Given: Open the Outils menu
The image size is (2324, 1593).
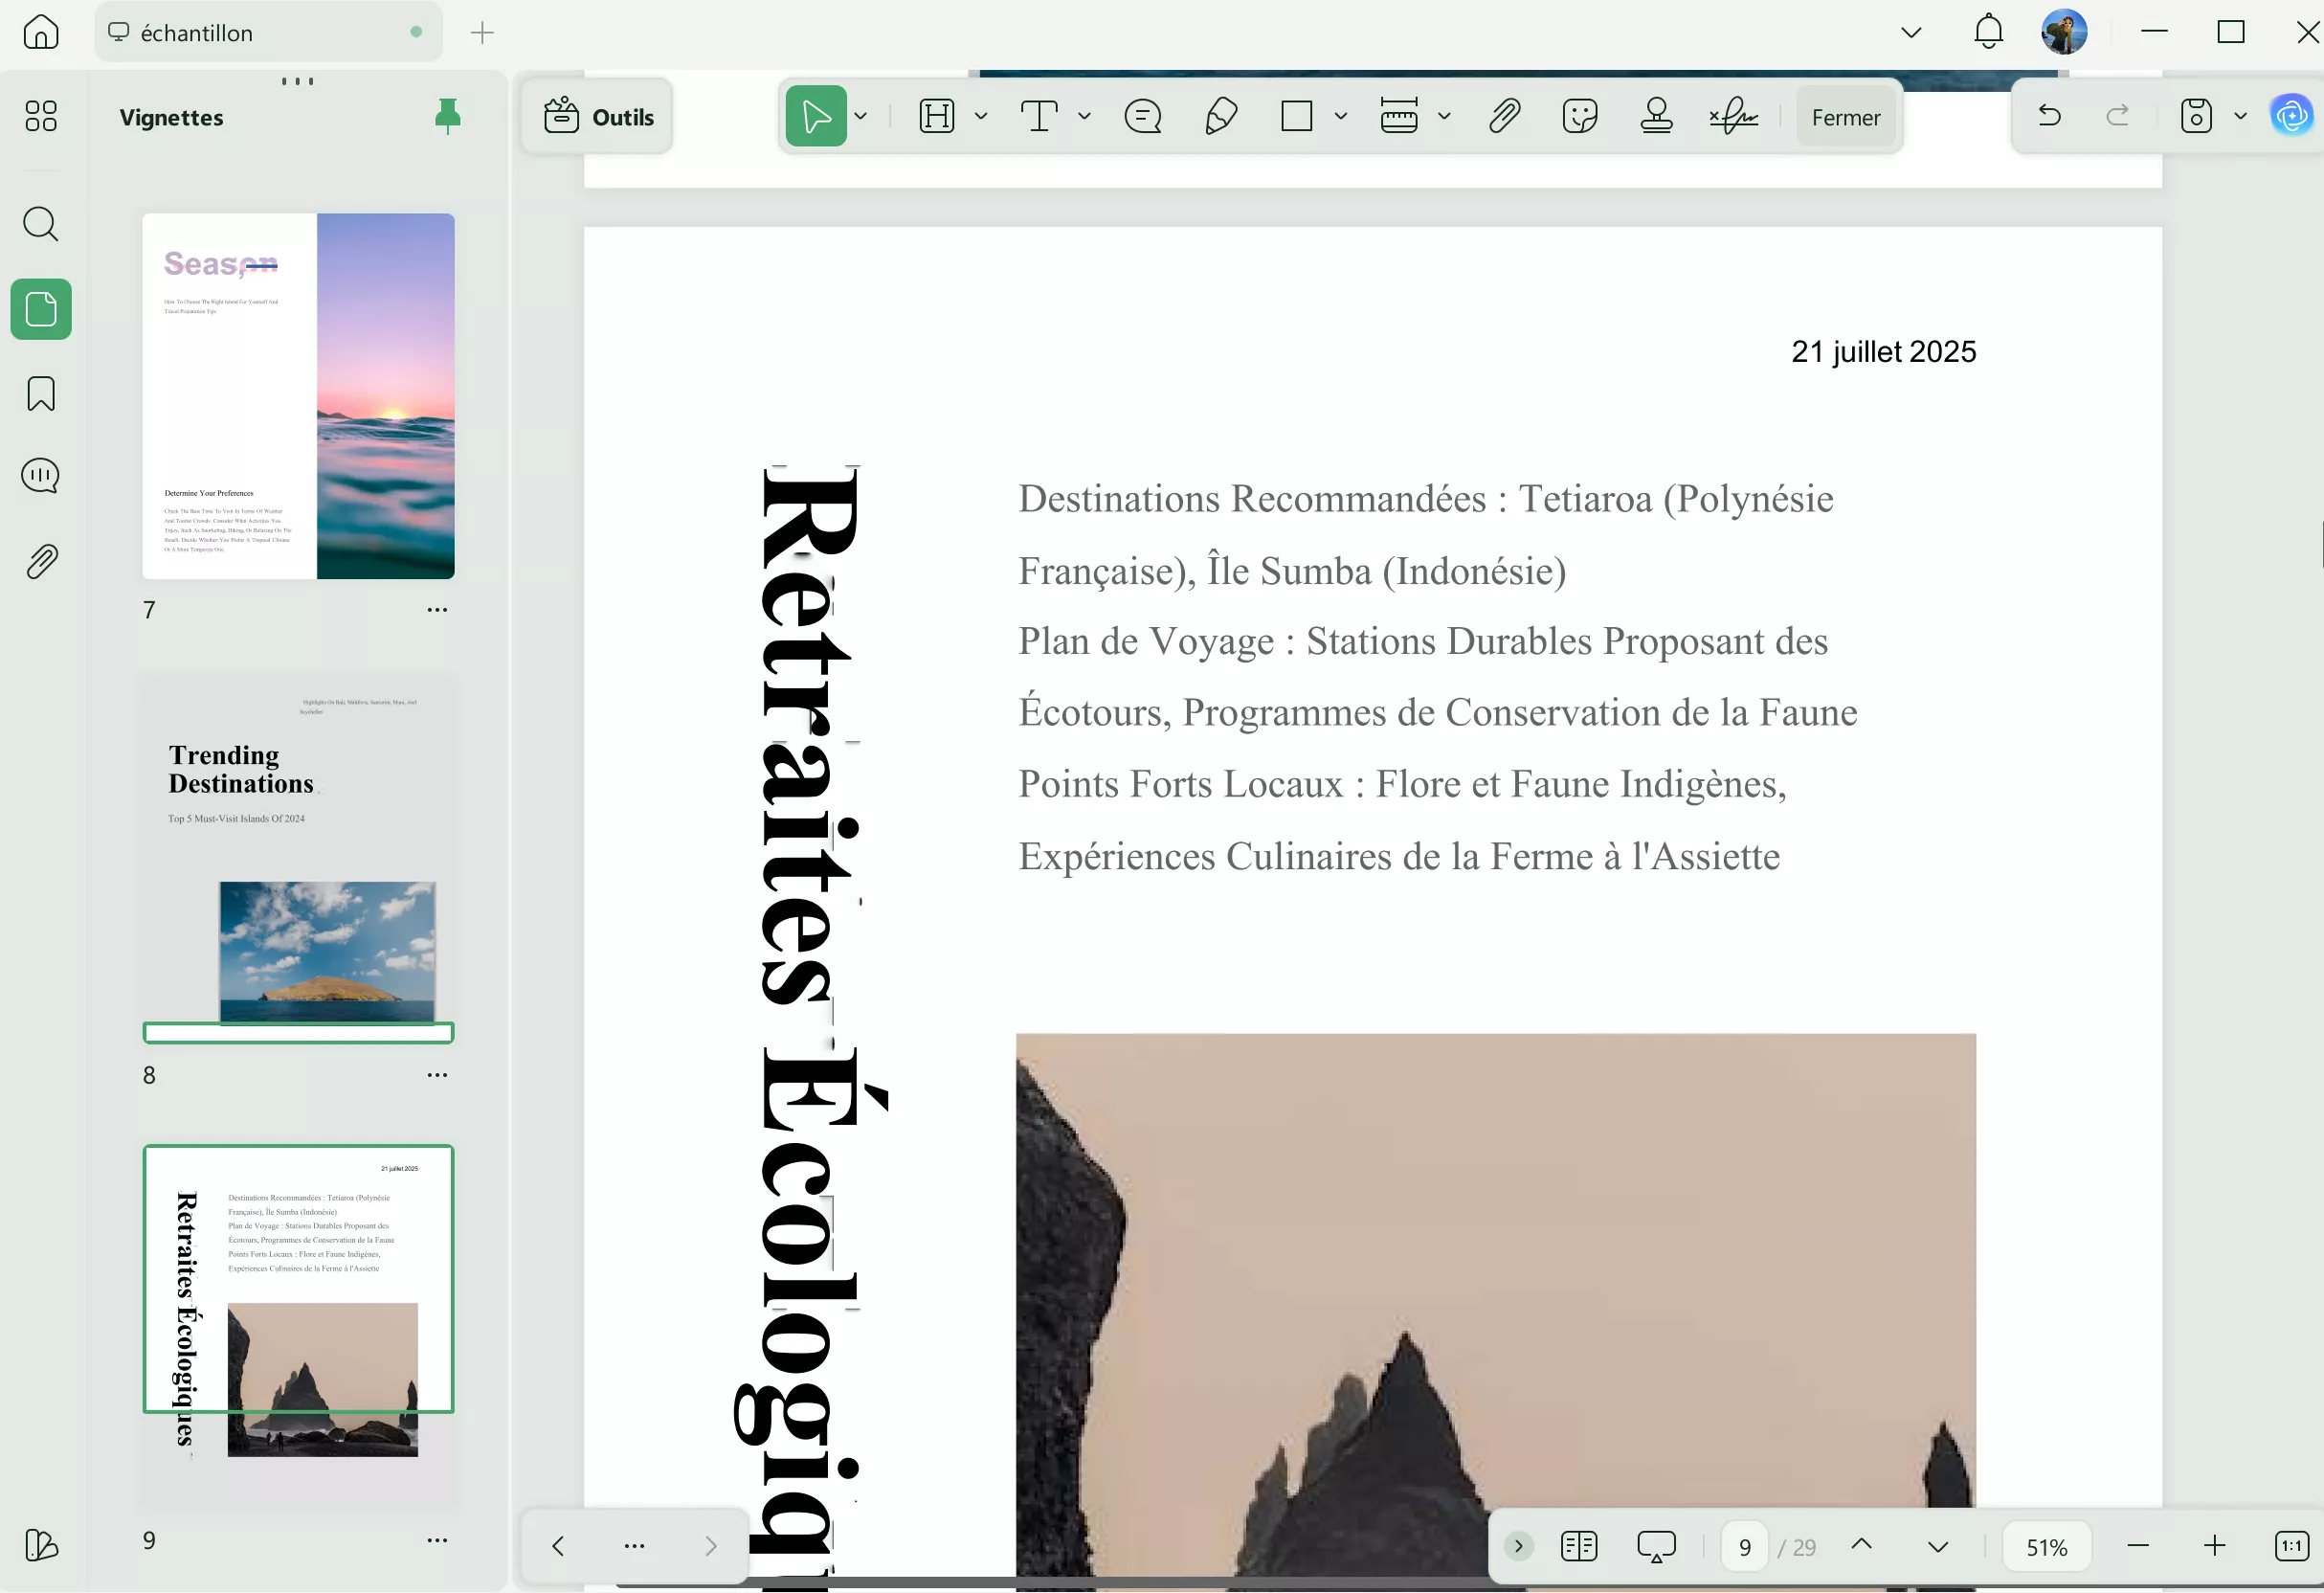Looking at the screenshot, I should [x=597, y=116].
